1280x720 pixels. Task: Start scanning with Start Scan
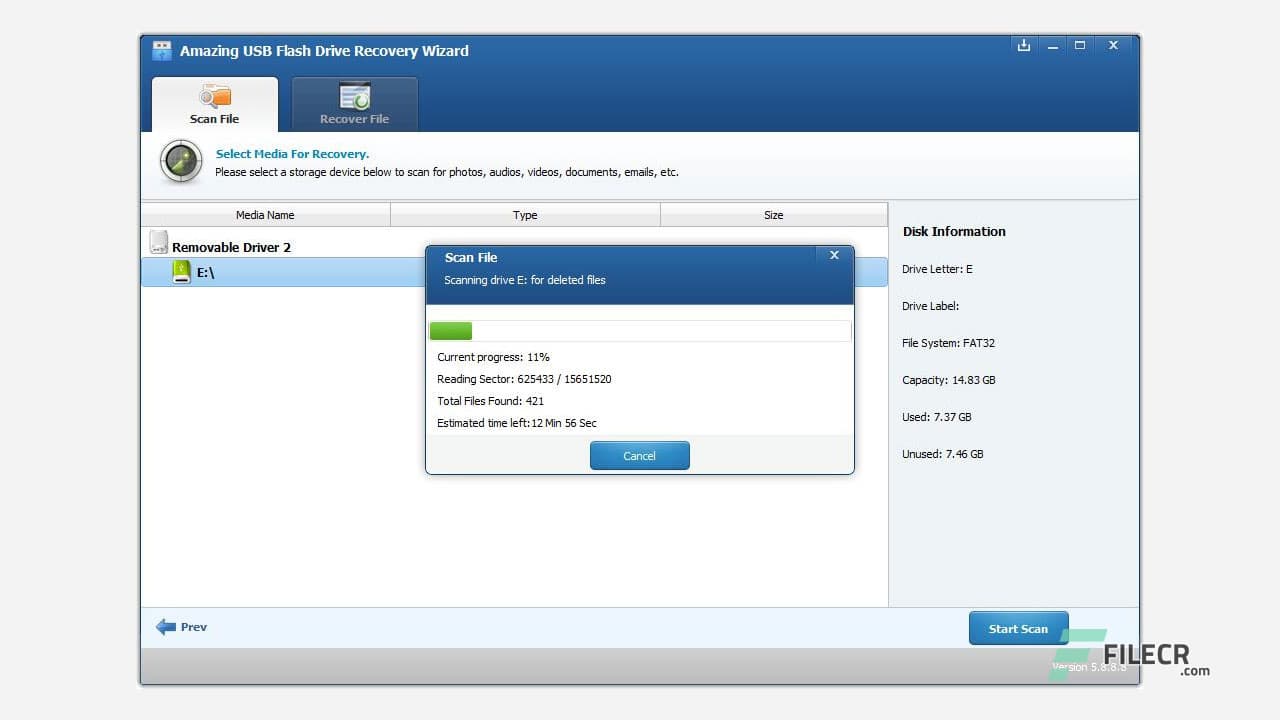click(x=1018, y=628)
